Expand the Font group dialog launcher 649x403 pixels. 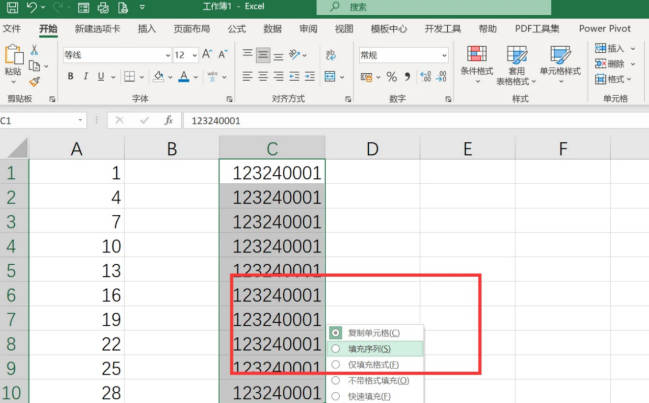point(229,99)
